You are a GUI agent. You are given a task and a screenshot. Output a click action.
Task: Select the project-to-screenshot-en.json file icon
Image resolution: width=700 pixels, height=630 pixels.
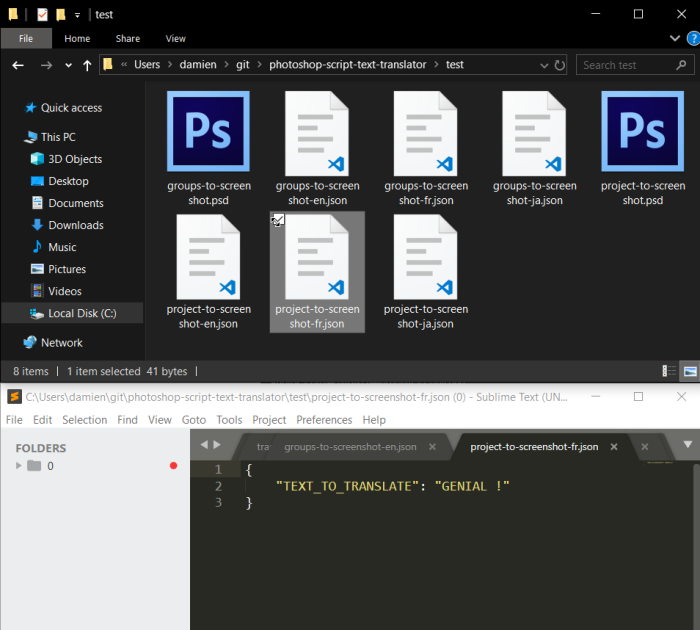click(x=208, y=257)
